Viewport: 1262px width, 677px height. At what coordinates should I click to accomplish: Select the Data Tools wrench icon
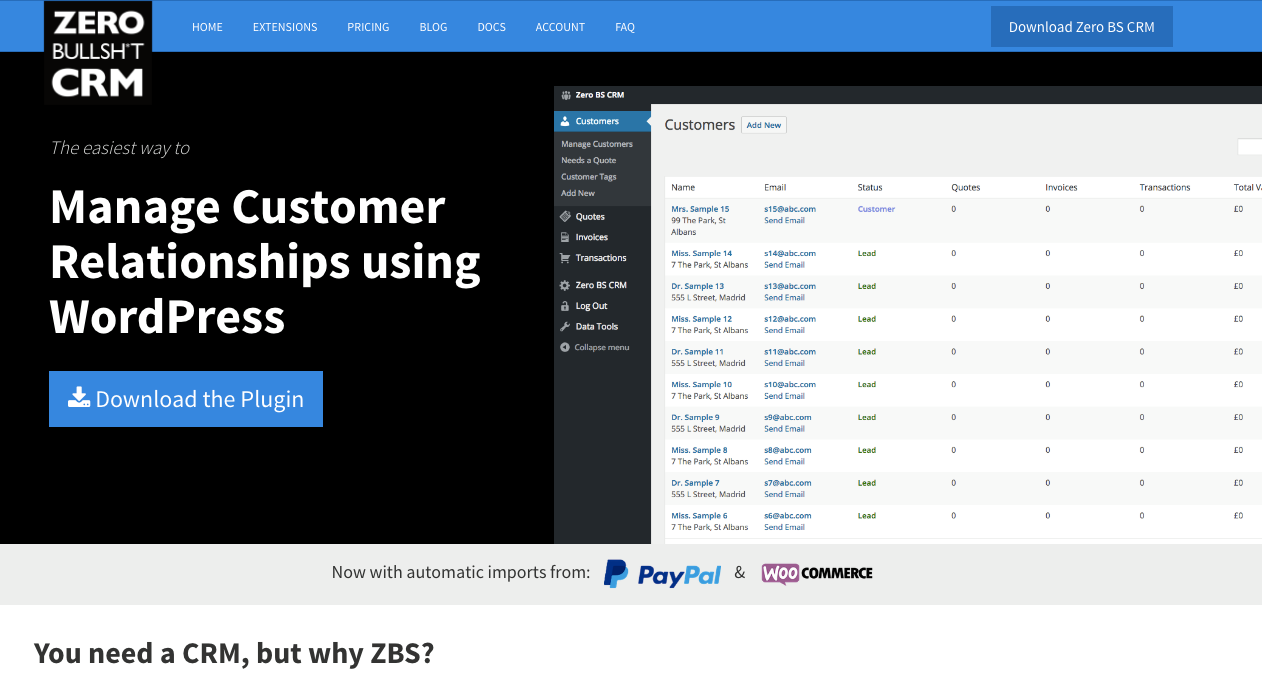click(565, 326)
